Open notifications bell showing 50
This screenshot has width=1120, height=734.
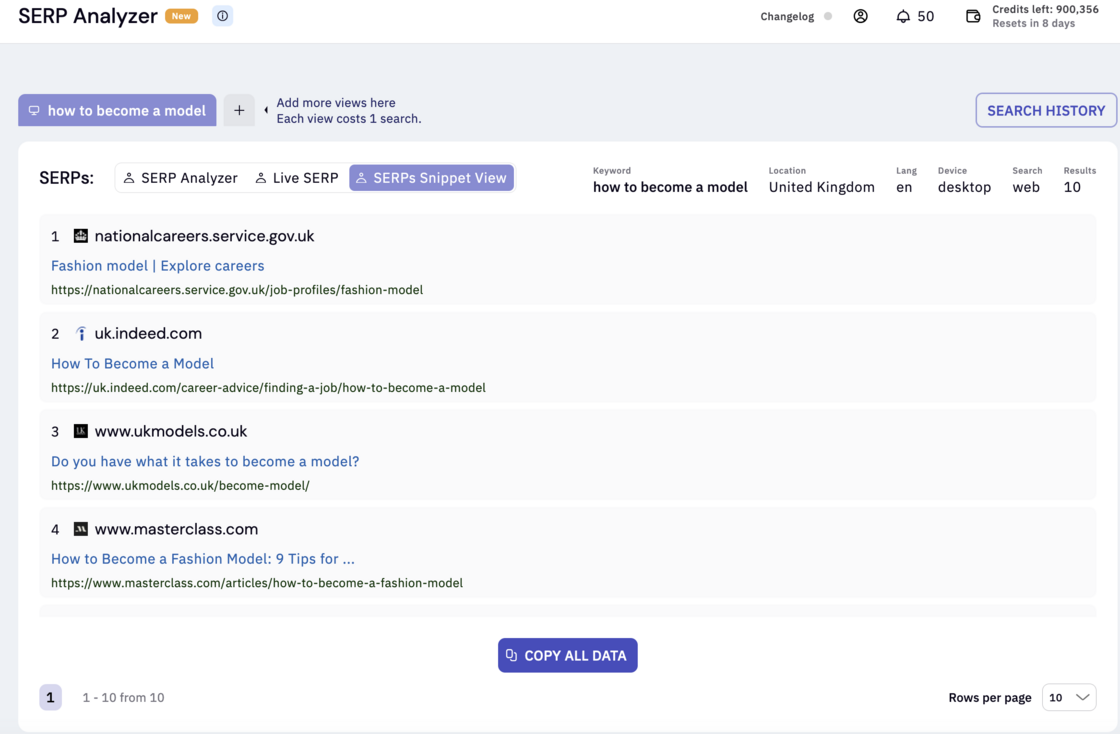point(915,16)
